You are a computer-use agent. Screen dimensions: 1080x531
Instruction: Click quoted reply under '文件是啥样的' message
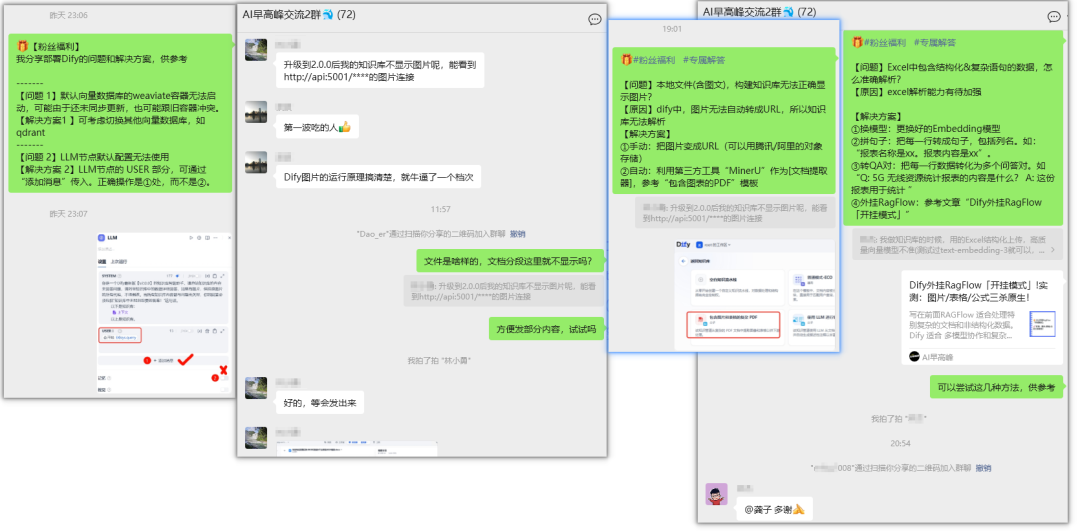(505, 291)
